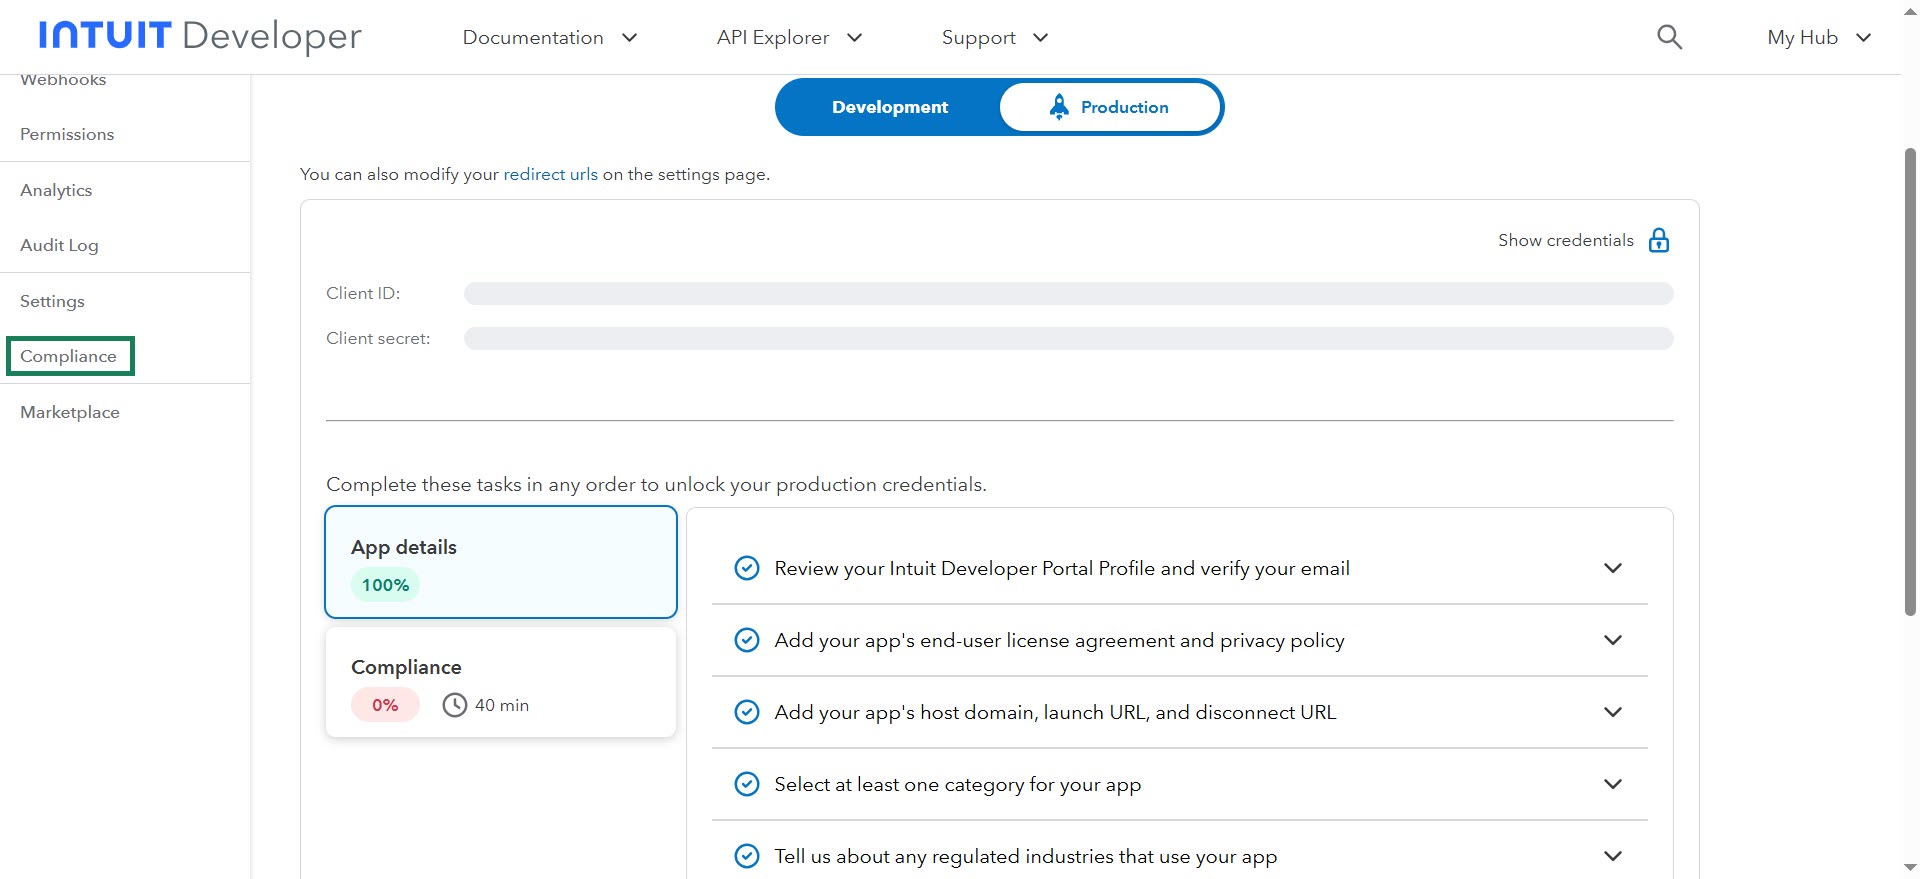This screenshot has width=1920, height=879.
Task: Click checkmark icon beside Review your Intuit profile
Action: click(746, 568)
